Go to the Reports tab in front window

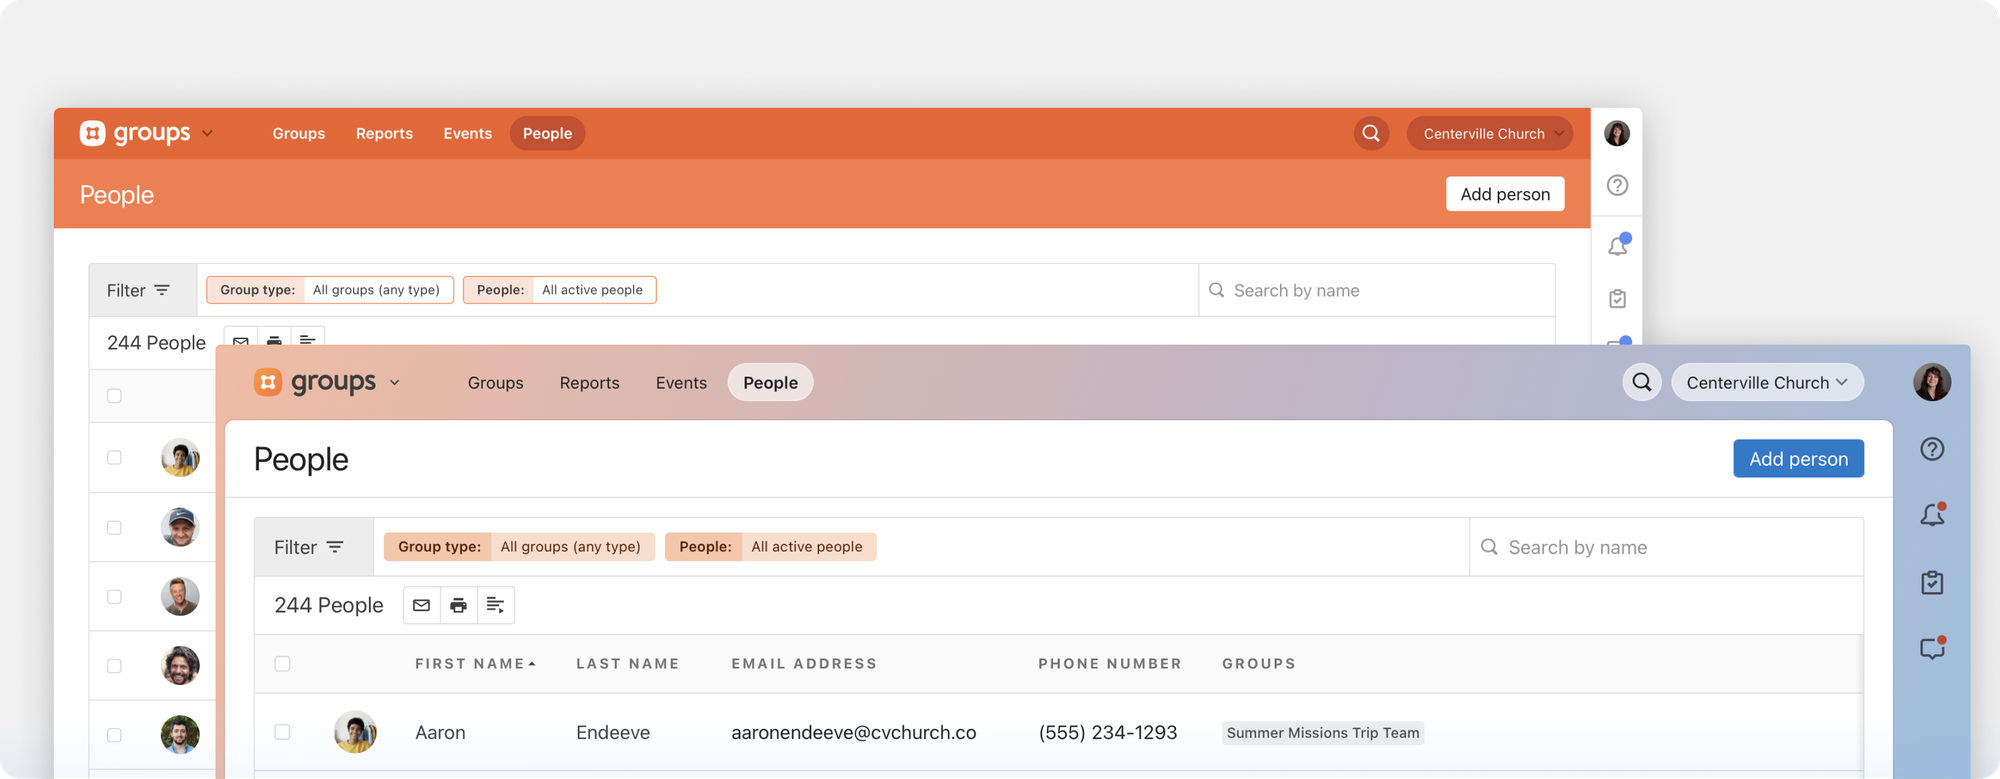[x=589, y=382]
